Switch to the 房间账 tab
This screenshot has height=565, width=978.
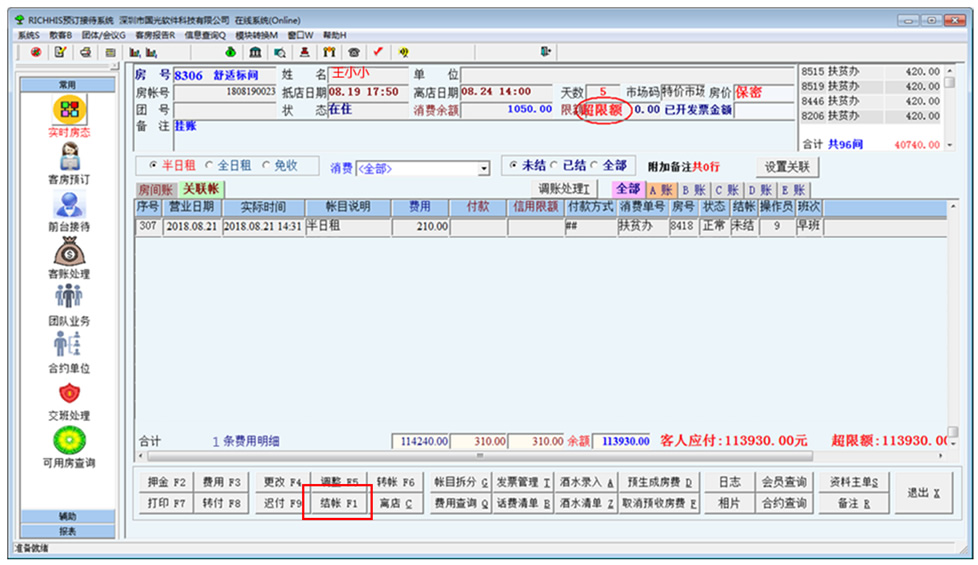[156, 189]
